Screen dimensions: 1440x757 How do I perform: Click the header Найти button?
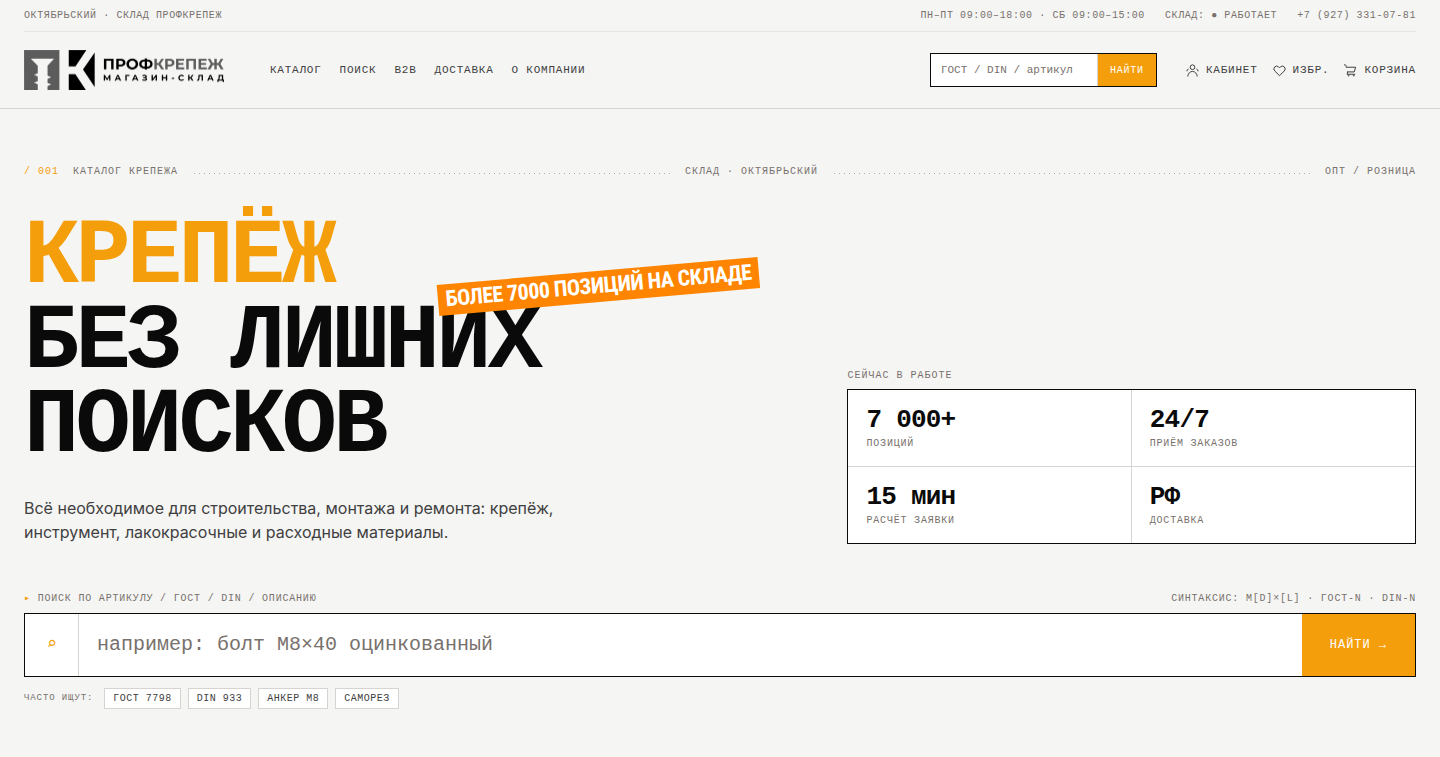click(x=1127, y=70)
